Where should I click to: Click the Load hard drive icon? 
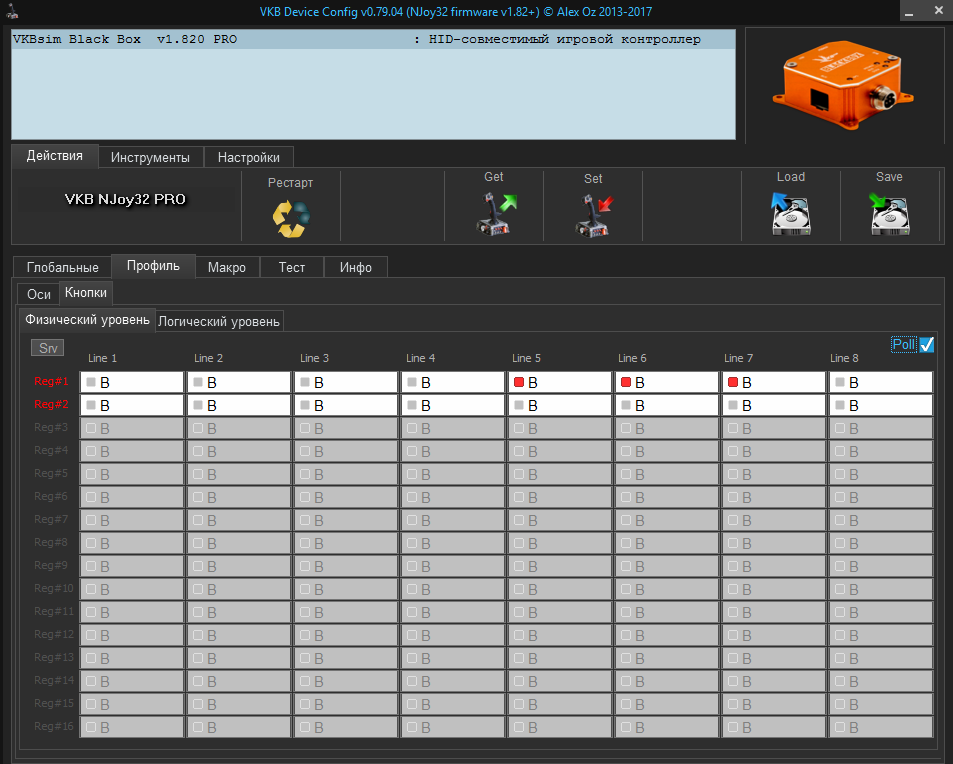click(790, 213)
